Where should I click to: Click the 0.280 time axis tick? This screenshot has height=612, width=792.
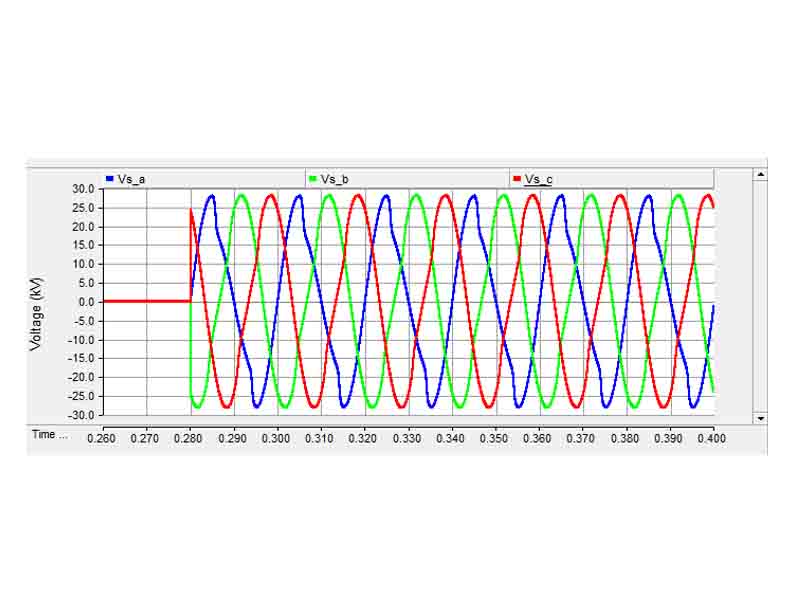[189, 437]
